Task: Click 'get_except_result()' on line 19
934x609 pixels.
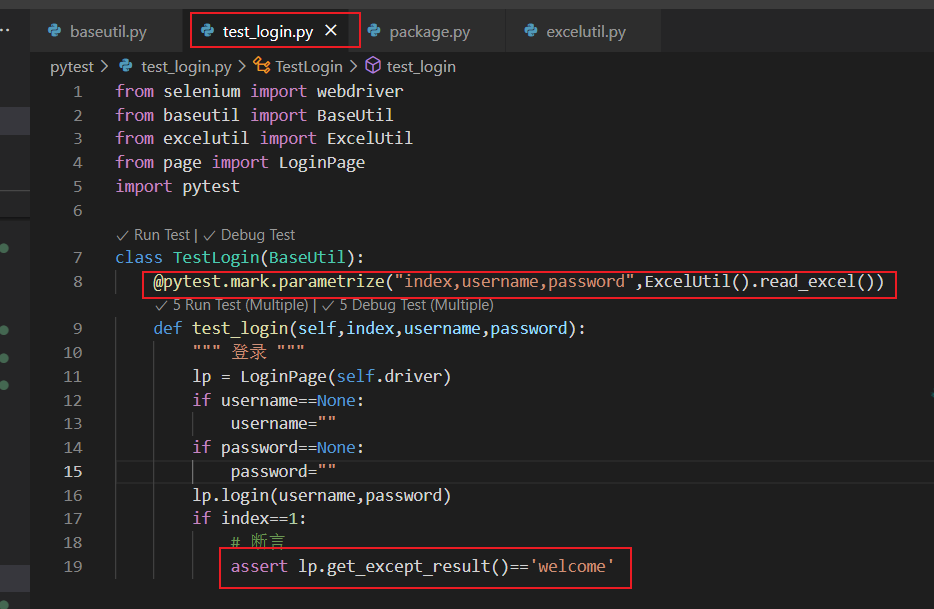Action: coord(418,566)
